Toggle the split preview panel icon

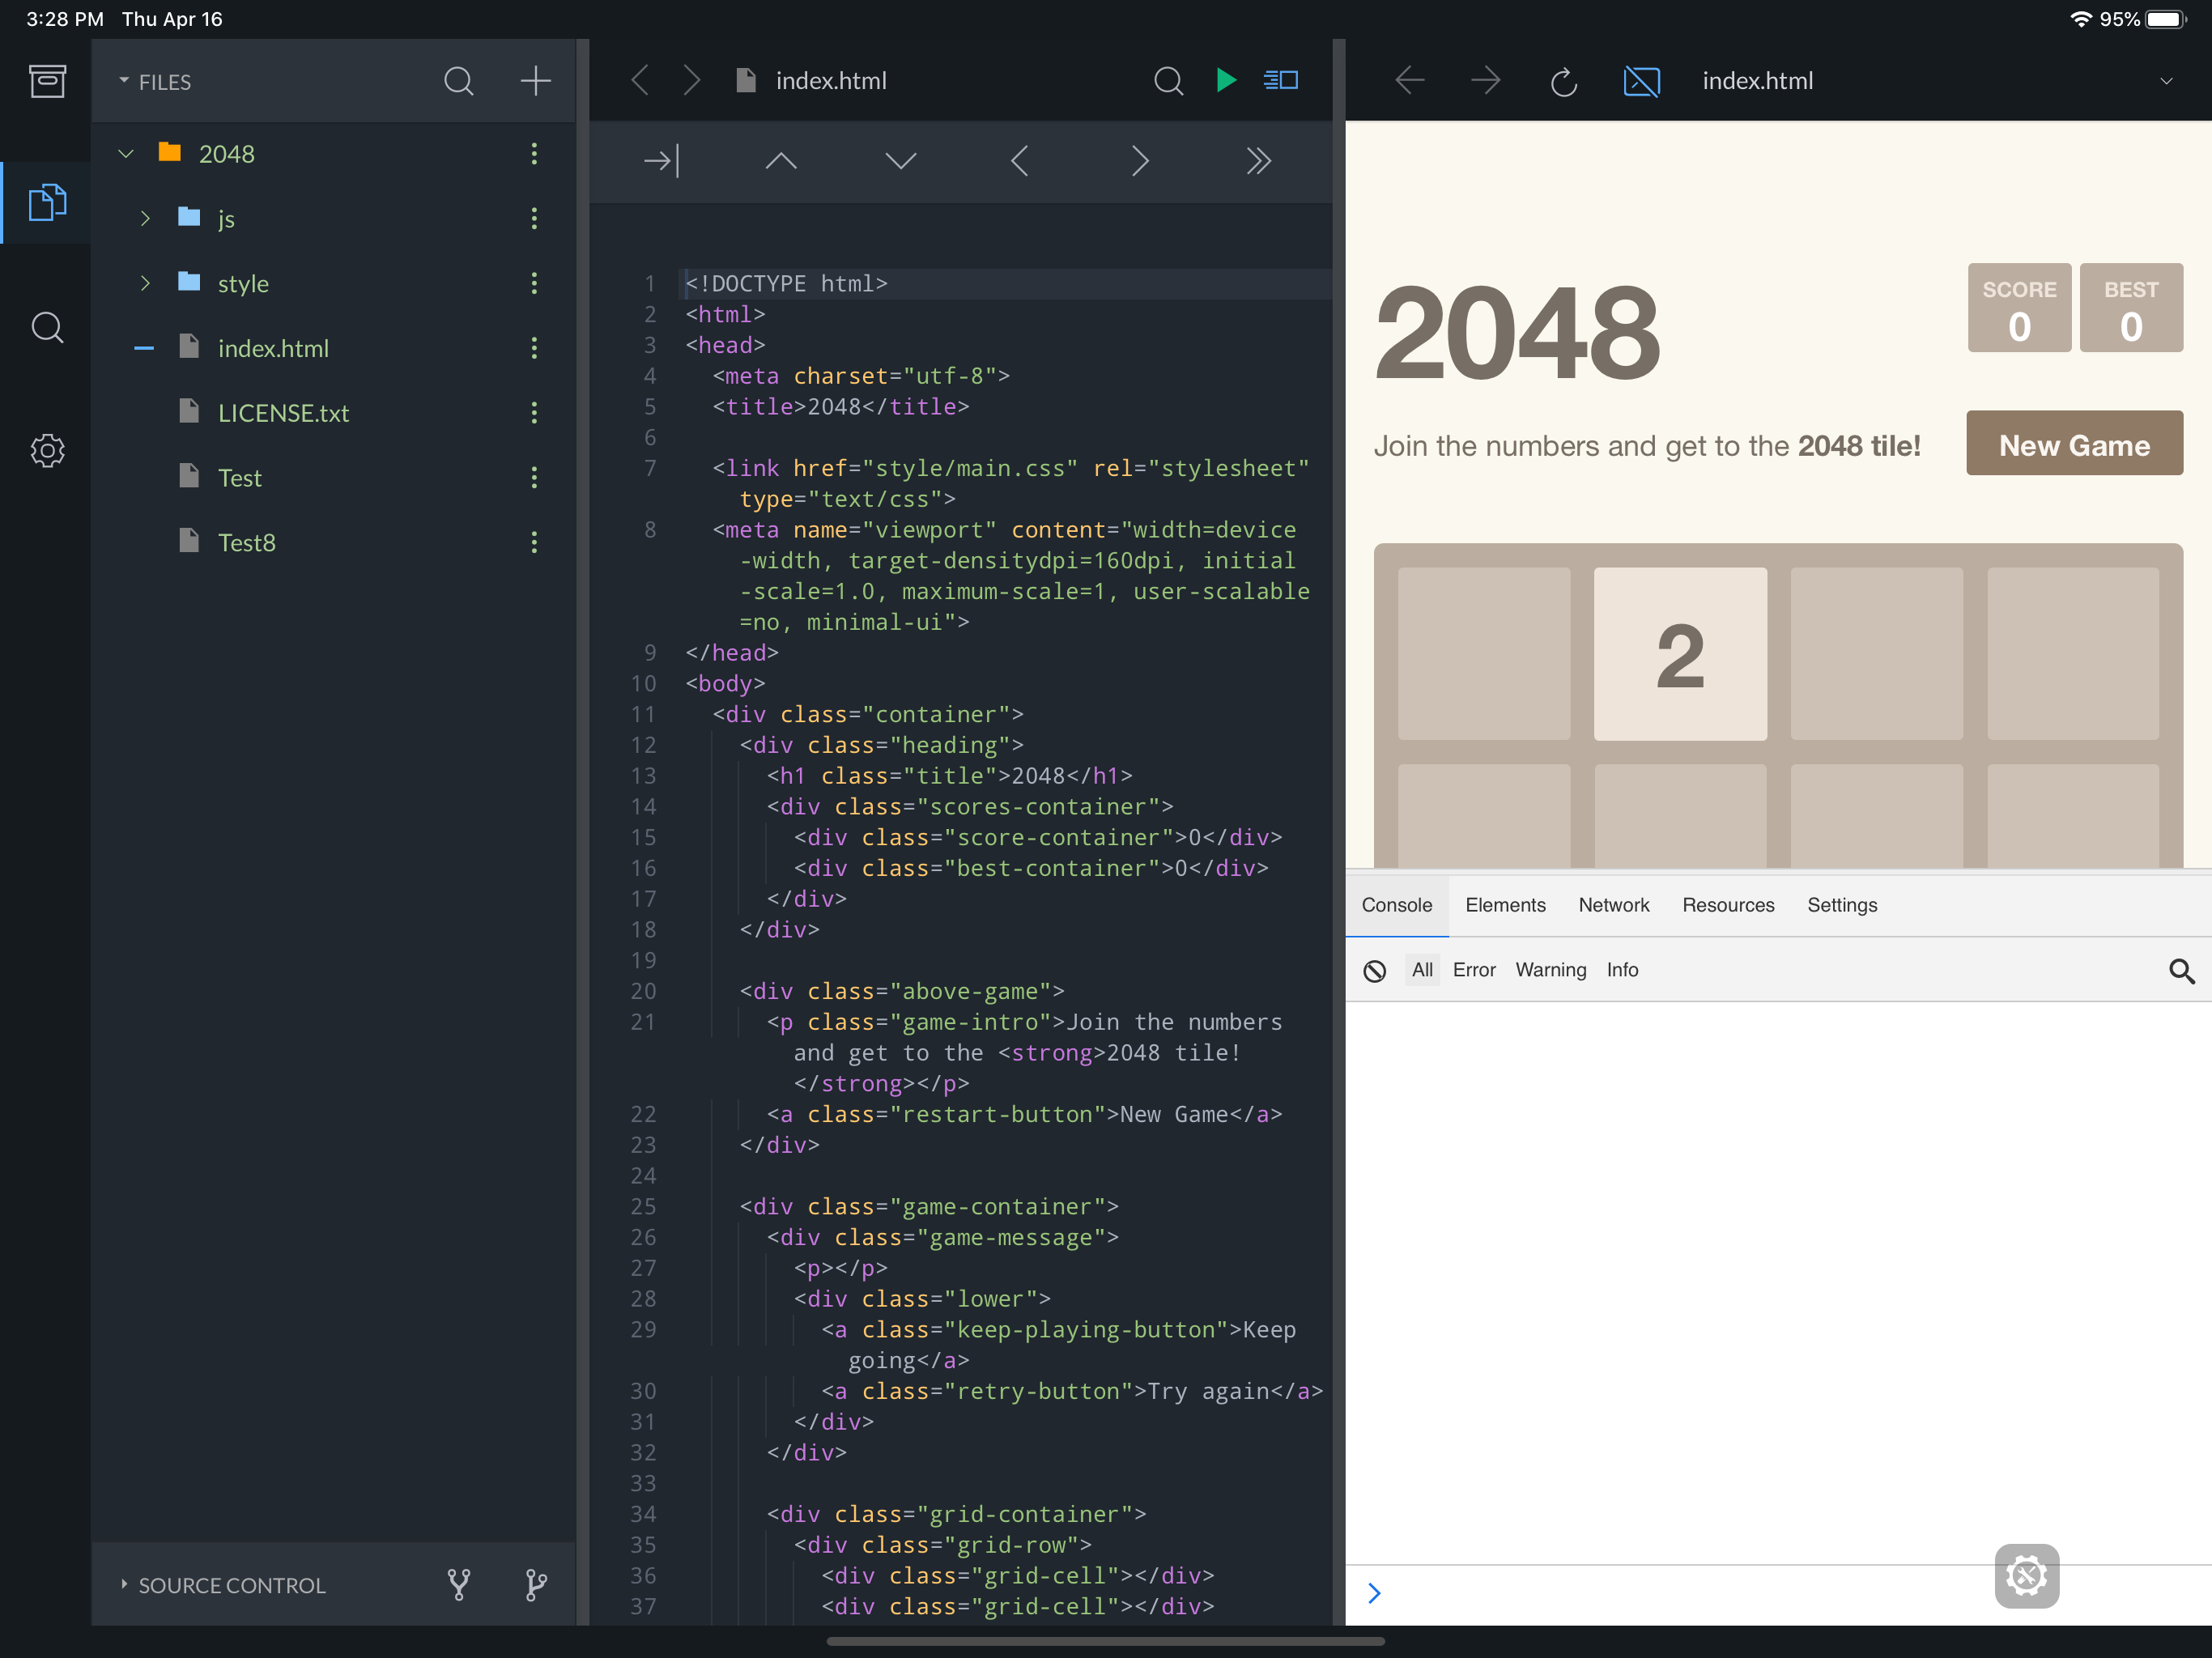[x=1281, y=80]
